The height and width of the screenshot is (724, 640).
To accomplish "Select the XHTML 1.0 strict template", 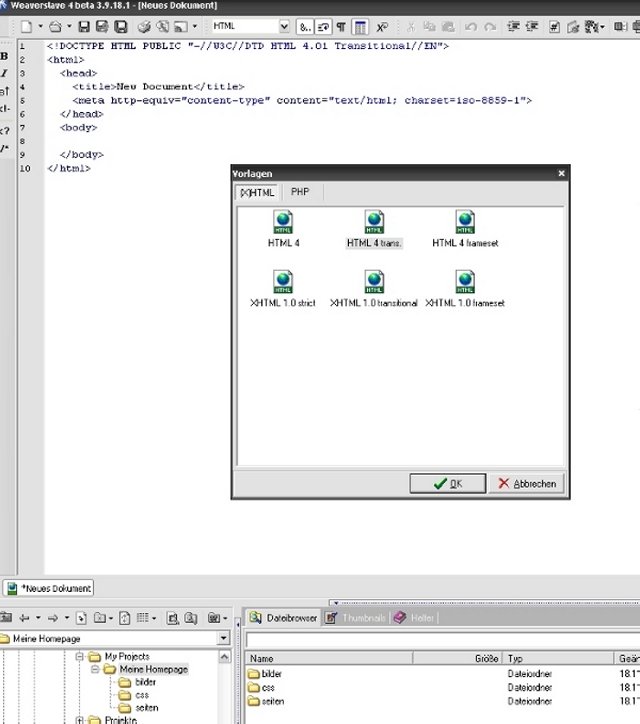I will click(x=283, y=289).
